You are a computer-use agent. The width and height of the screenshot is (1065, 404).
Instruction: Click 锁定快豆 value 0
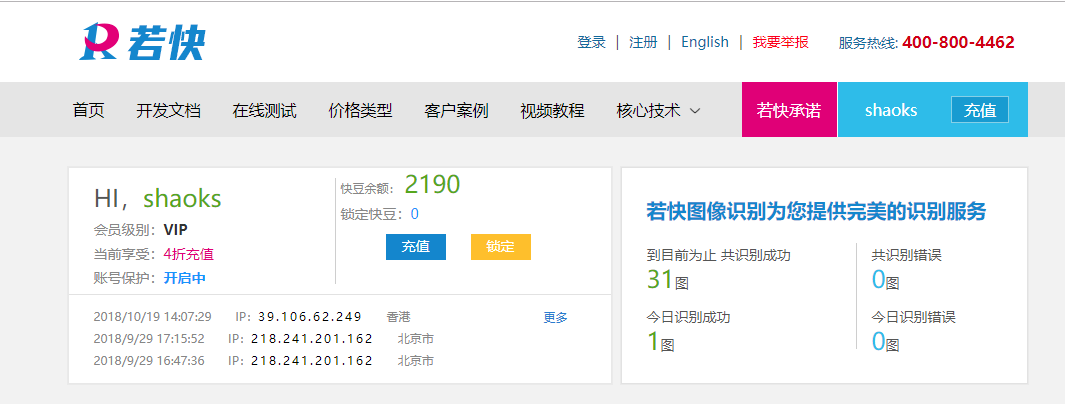click(x=414, y=214)
